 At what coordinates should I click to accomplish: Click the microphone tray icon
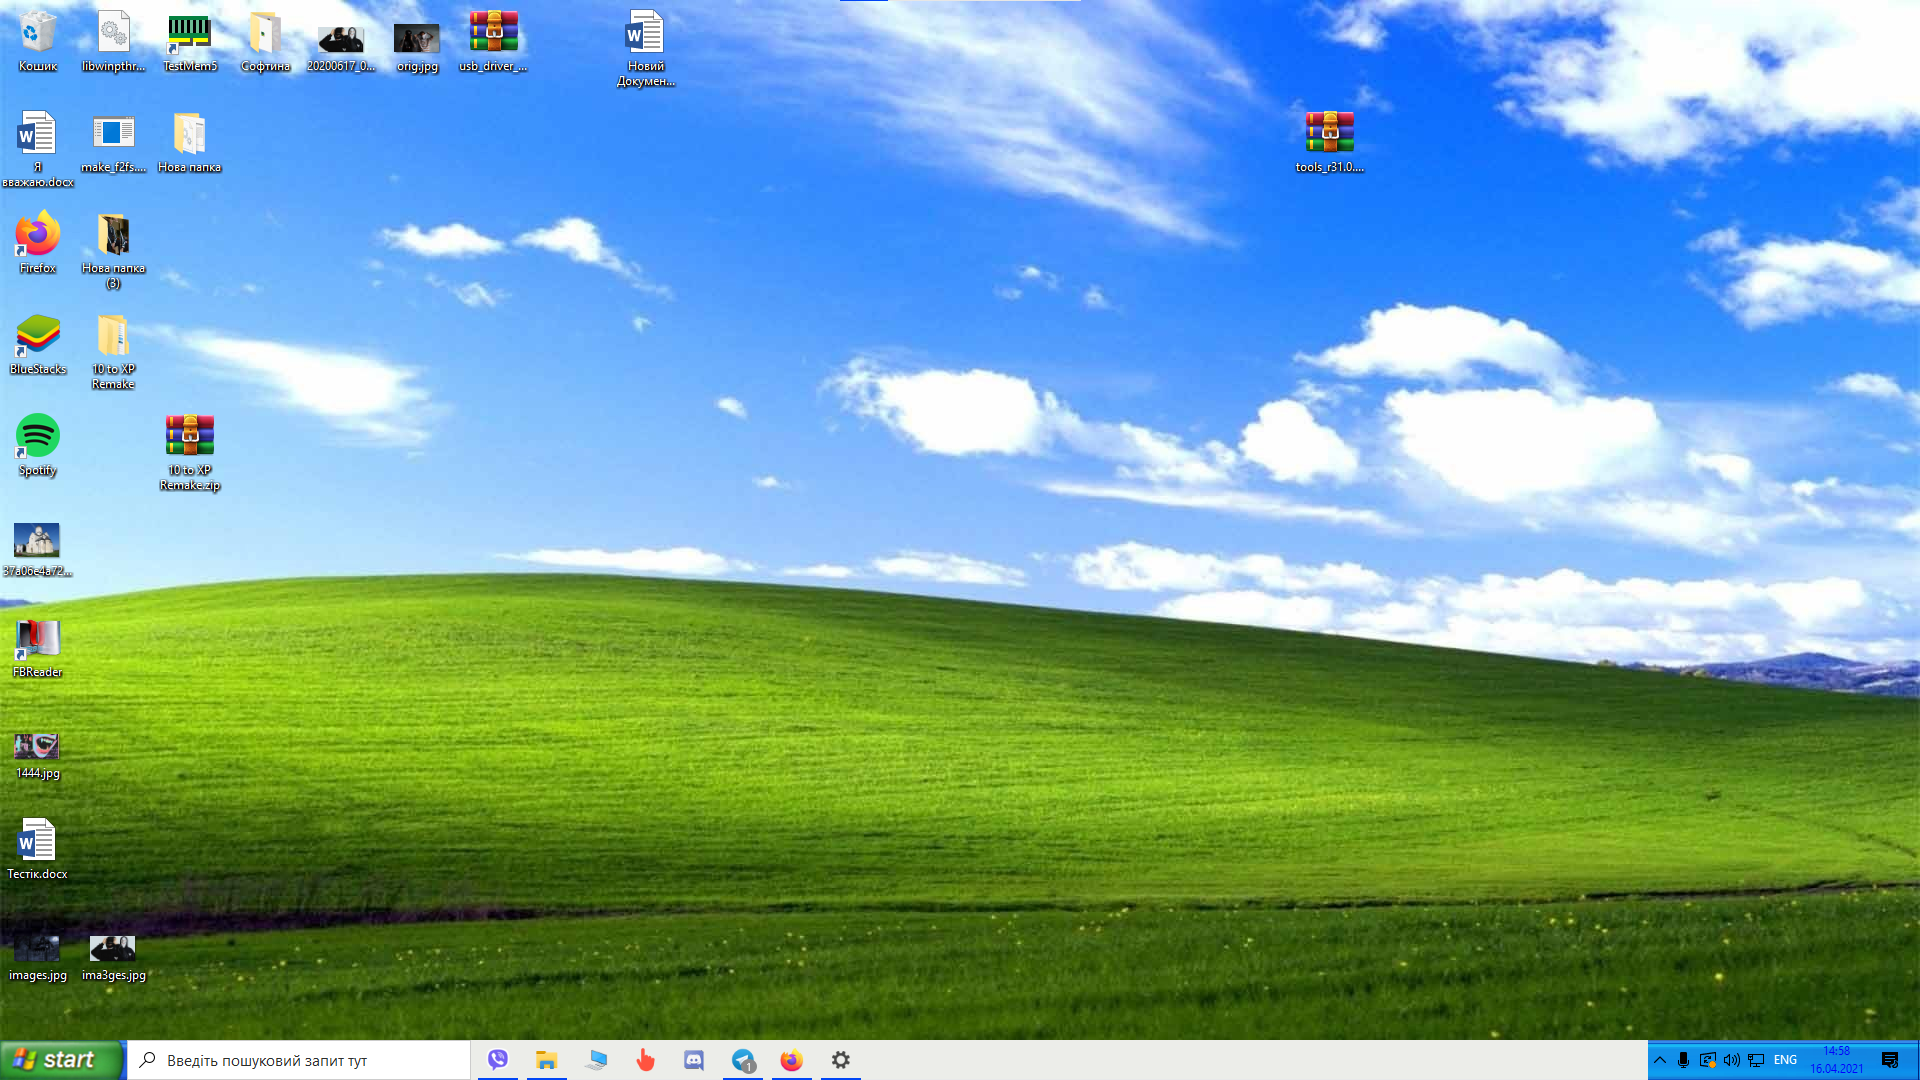(1684, 1060)
